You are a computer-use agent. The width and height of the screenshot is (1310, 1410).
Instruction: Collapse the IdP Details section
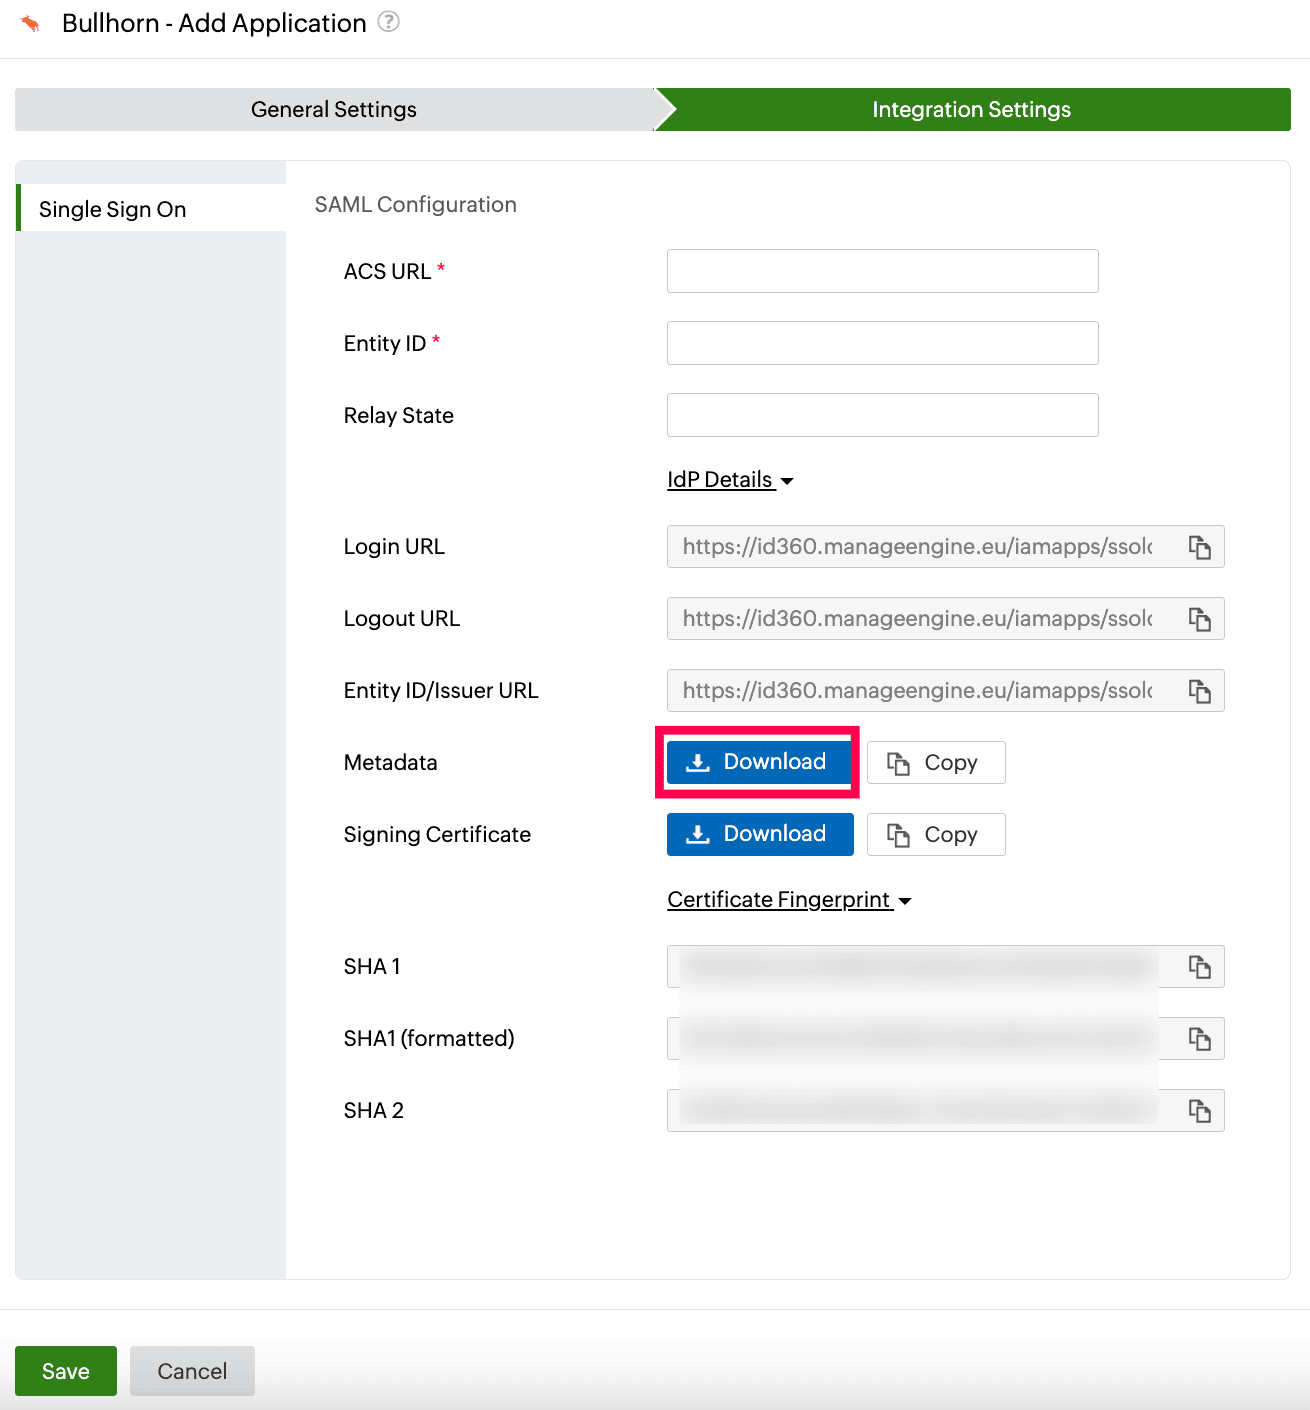[730, 480]
